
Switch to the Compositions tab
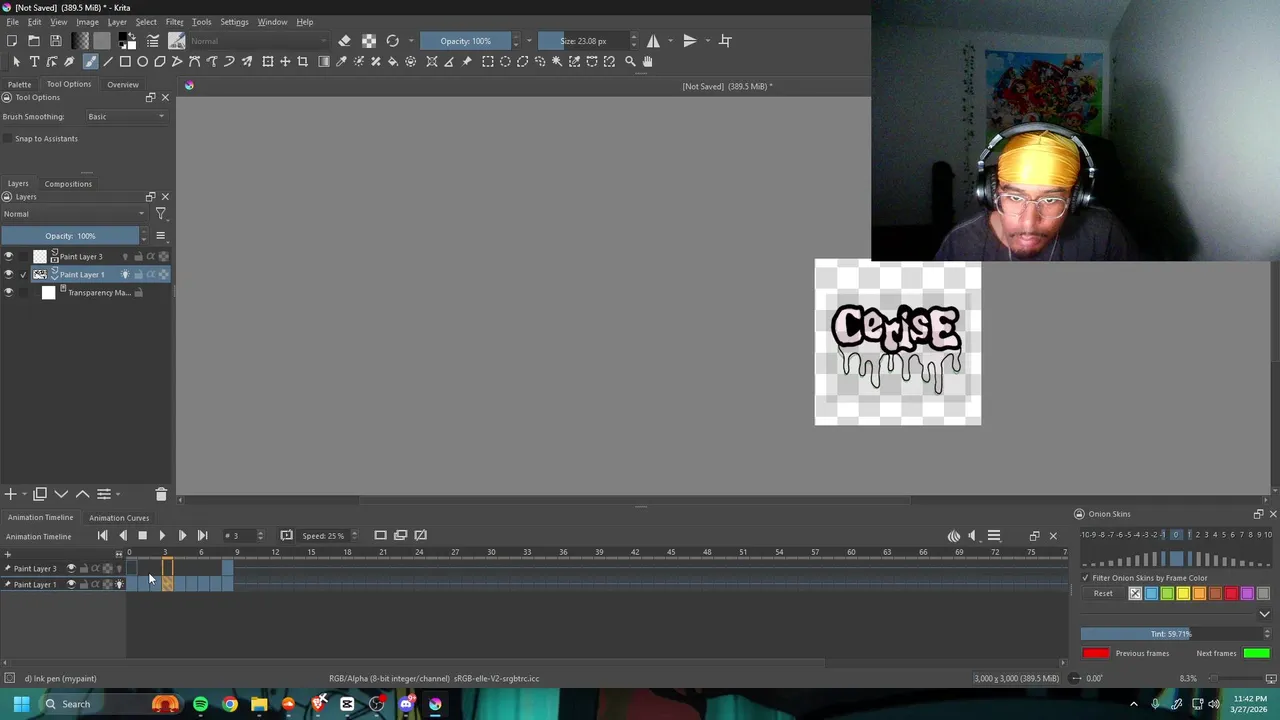(68, 184)
